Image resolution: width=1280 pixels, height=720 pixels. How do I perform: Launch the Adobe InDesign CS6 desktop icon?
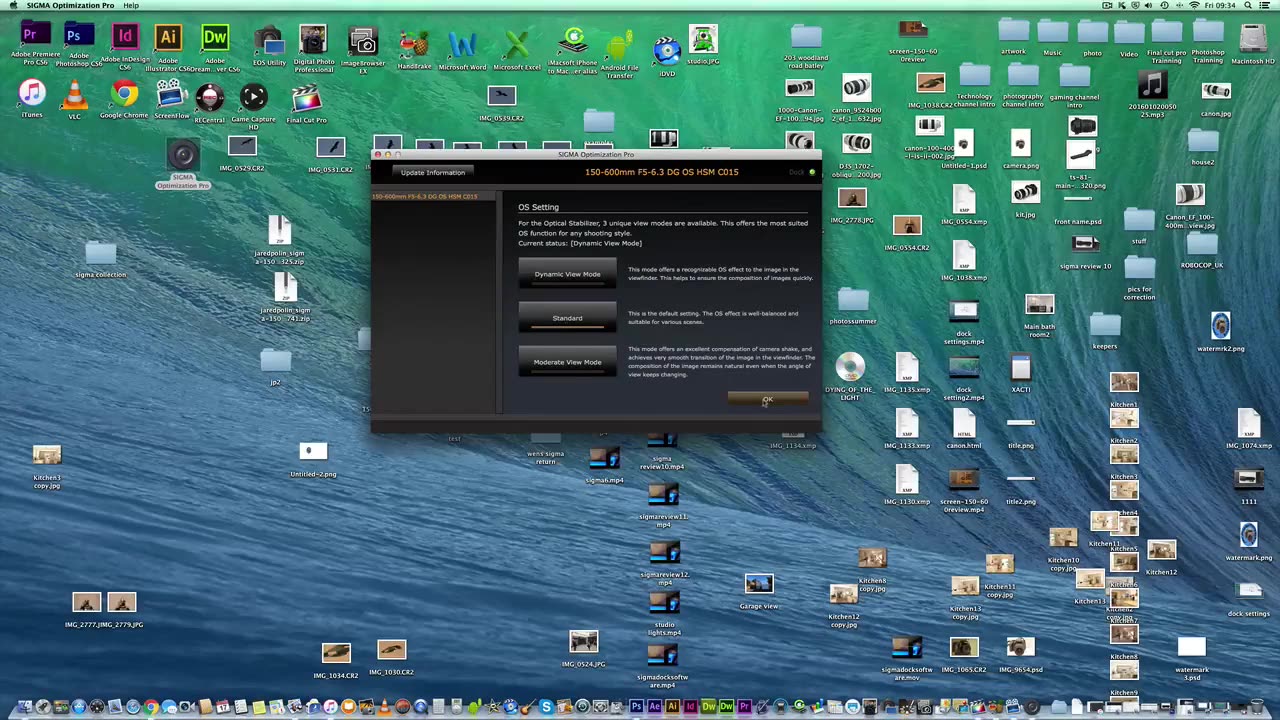tap(124, 38)
